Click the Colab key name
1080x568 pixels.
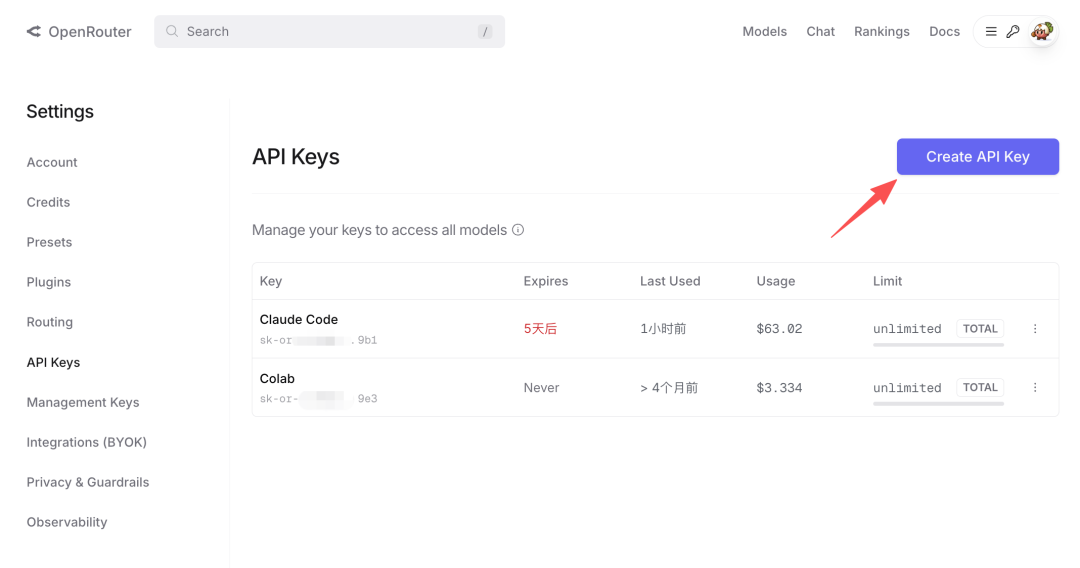click(277, 379)
